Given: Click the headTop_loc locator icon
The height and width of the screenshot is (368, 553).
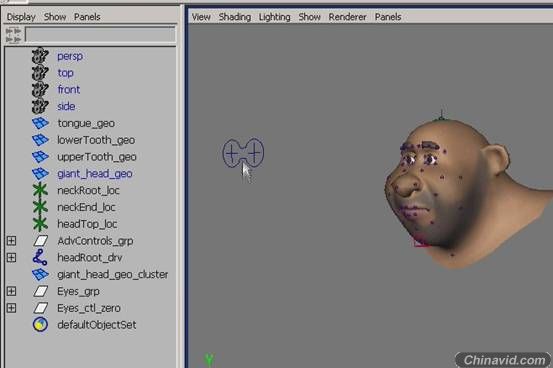Looking at the screenshot, I should tap(40, 224).
